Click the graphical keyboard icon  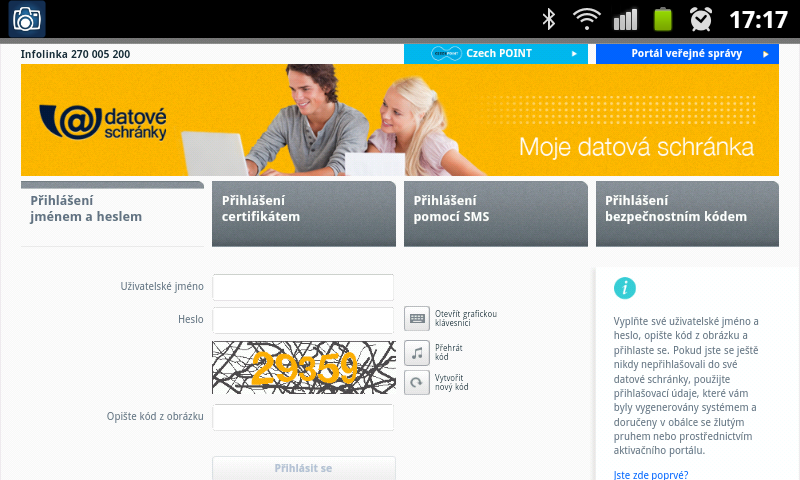click(416, 318)
